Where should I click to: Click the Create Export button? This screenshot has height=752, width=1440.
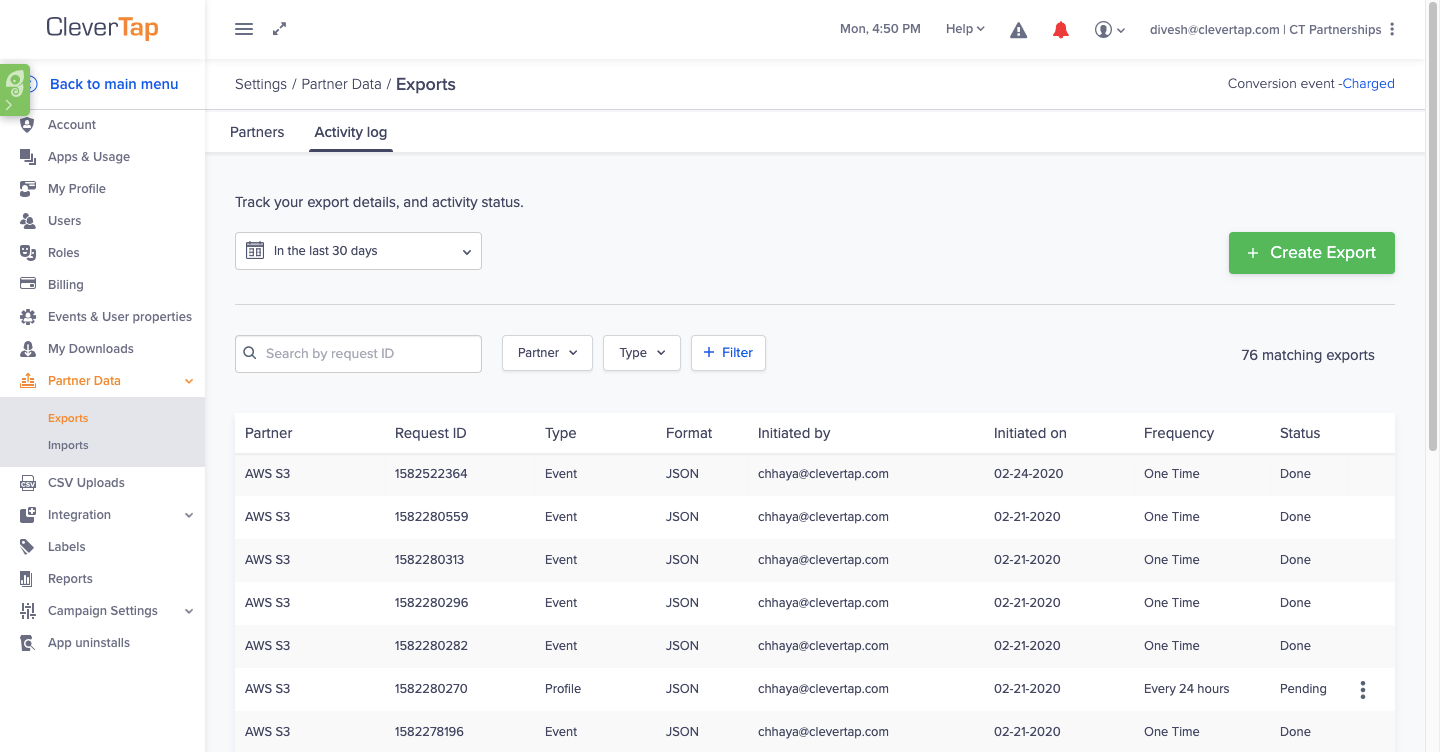[1311, 252]
